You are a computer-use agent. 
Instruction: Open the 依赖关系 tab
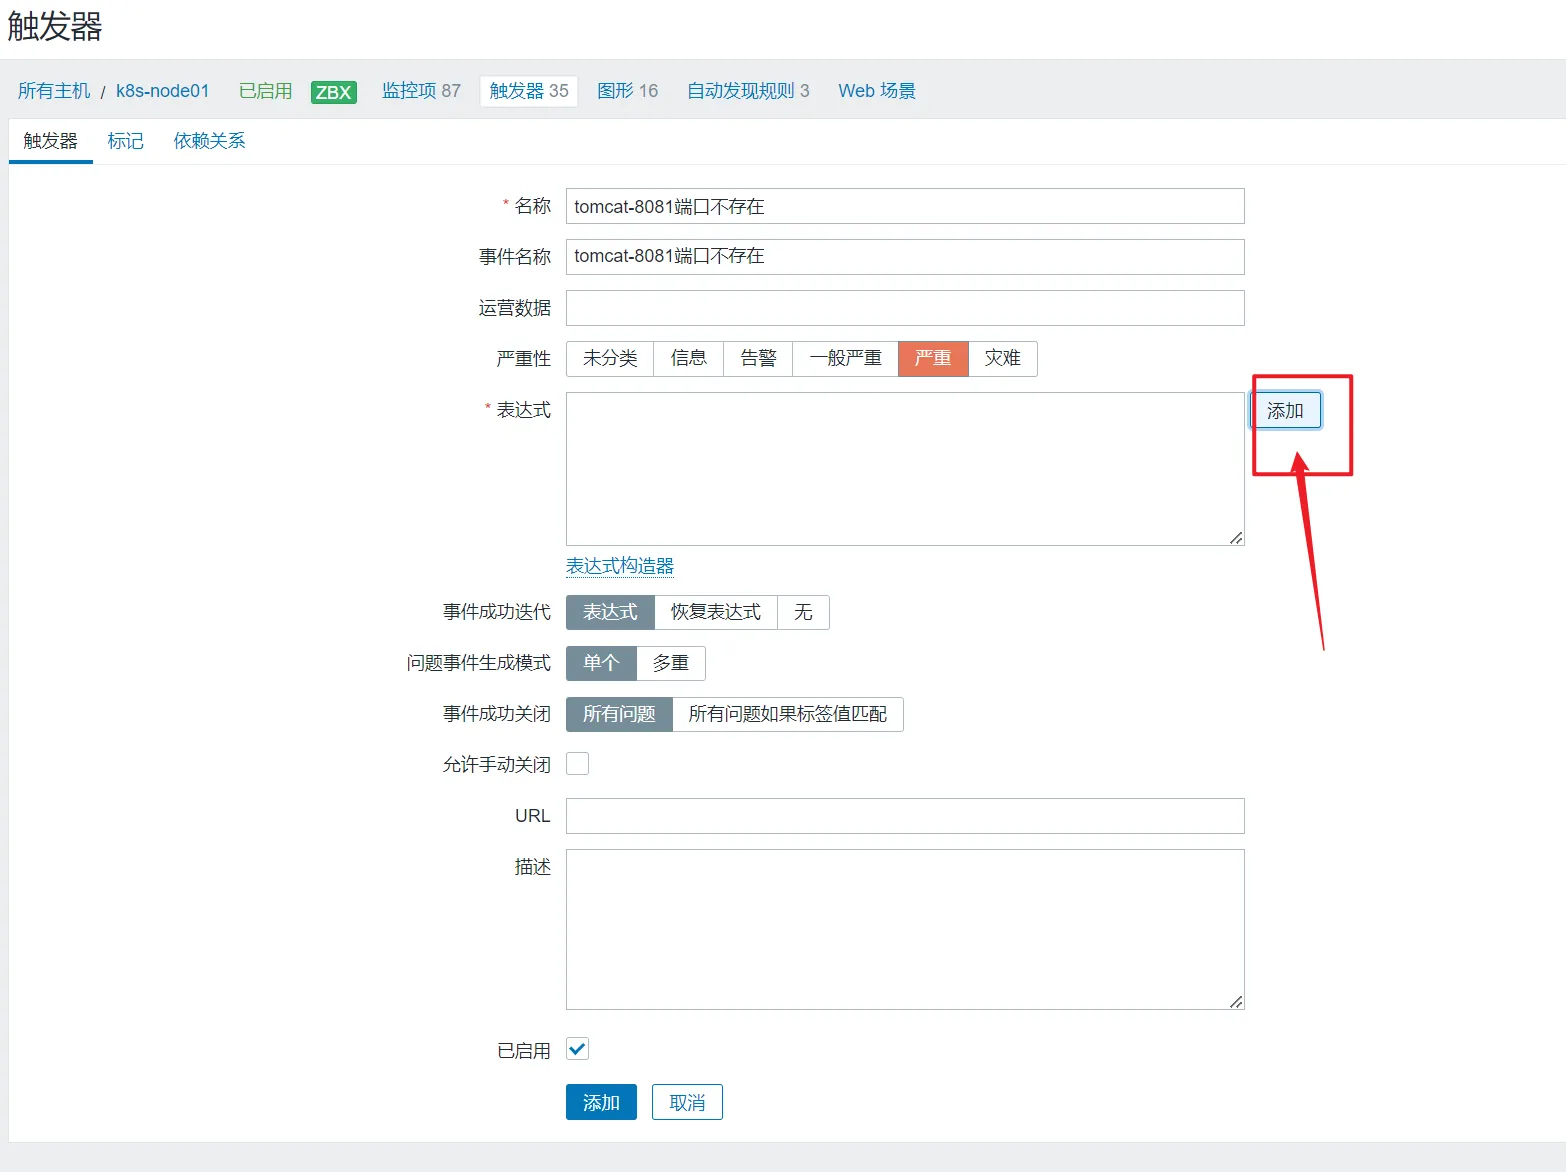coord(209,141)
